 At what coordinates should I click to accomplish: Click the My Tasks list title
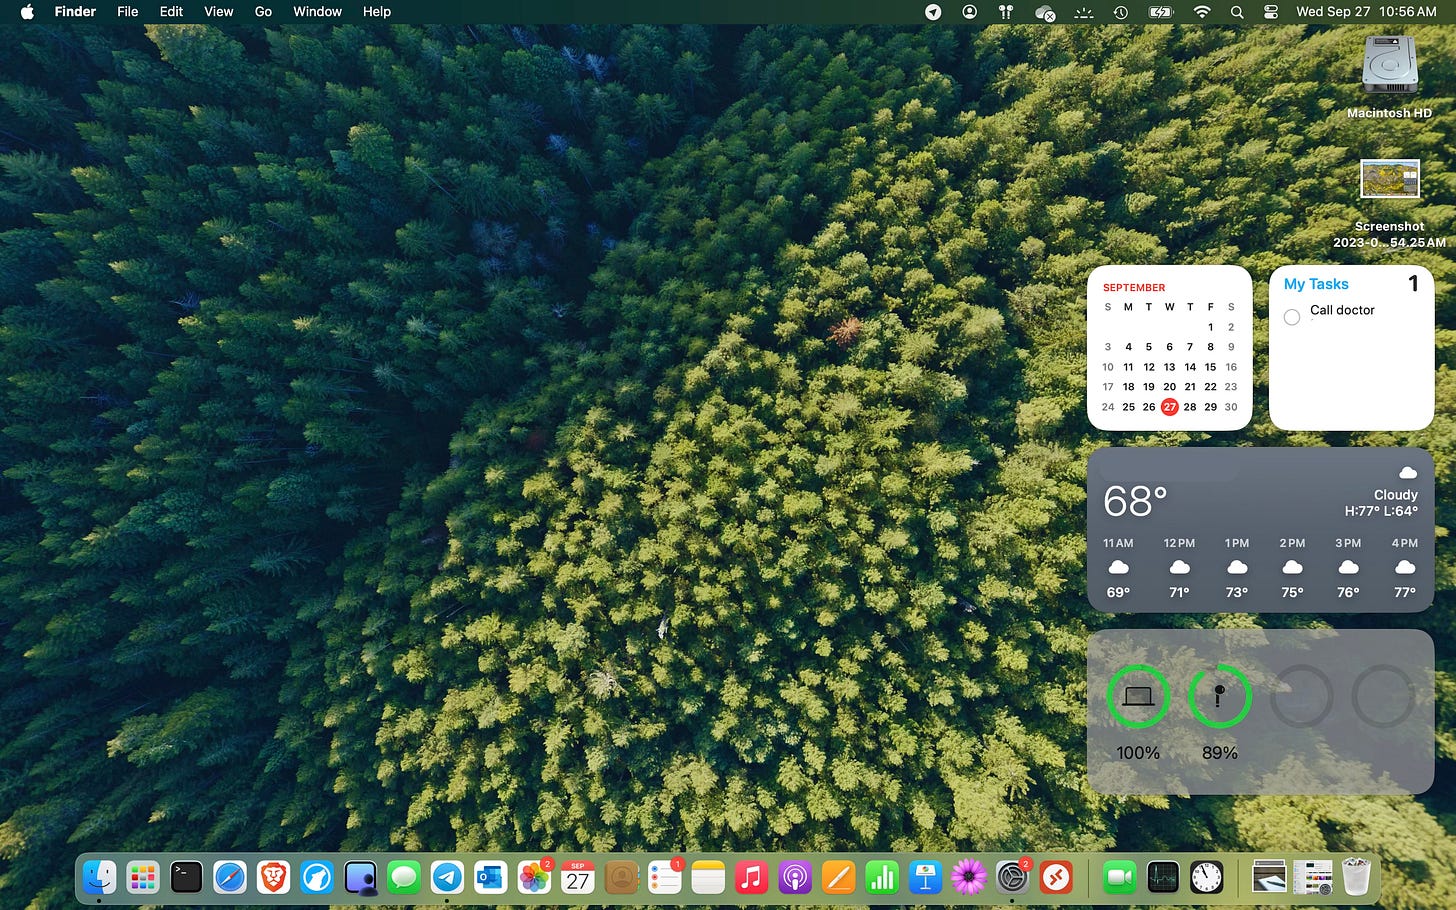tap(1316, 284)
